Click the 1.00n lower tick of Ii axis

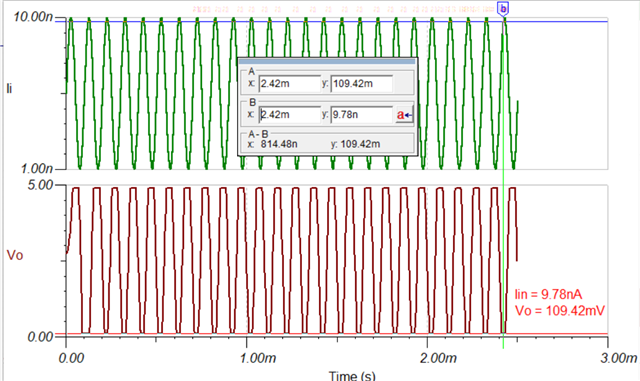point(36,168)
